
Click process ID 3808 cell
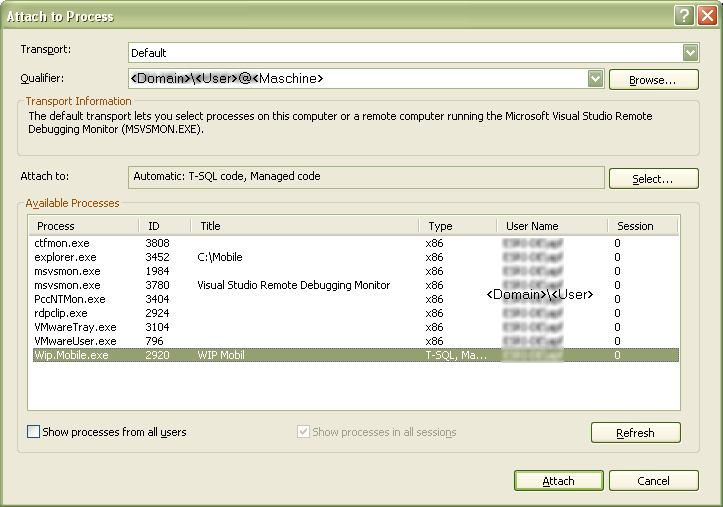157,243
